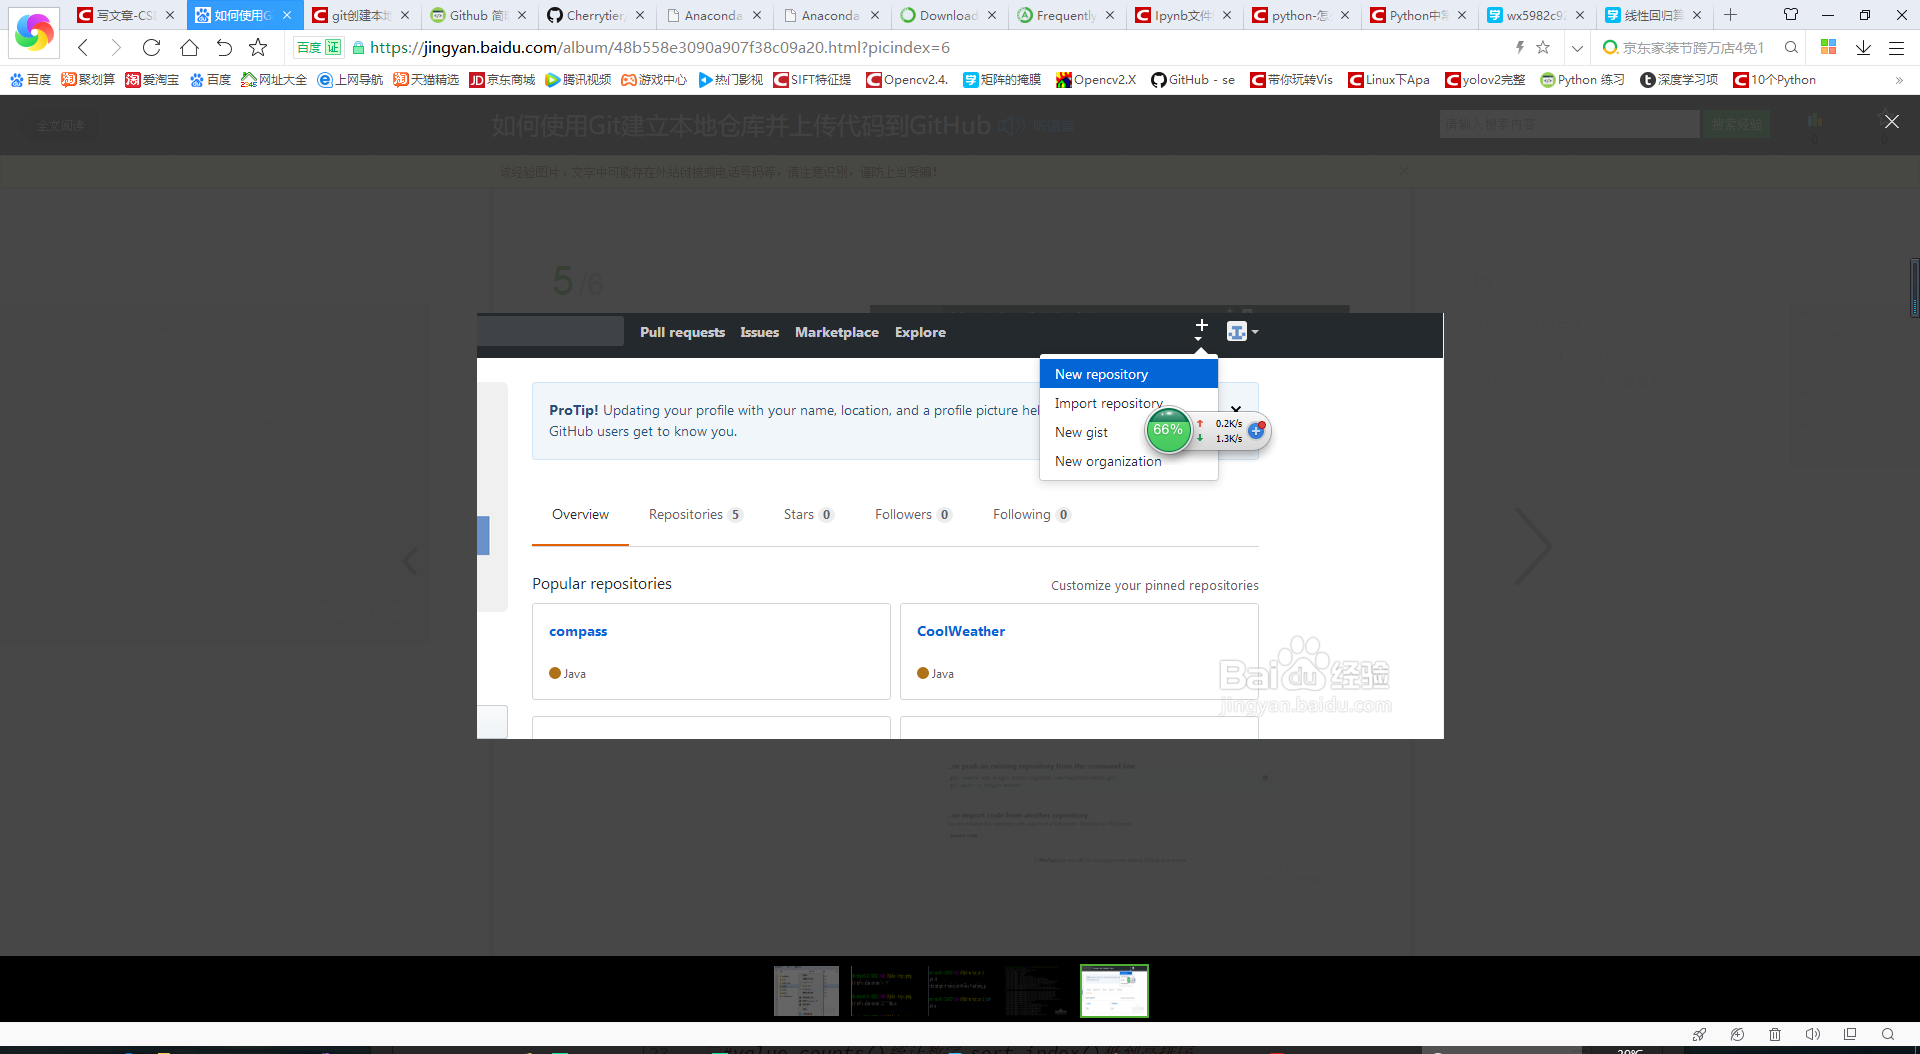Click the page vertical scrollbar
The width and height of the screenshot is (1920, 1054).
[1914, 288]
